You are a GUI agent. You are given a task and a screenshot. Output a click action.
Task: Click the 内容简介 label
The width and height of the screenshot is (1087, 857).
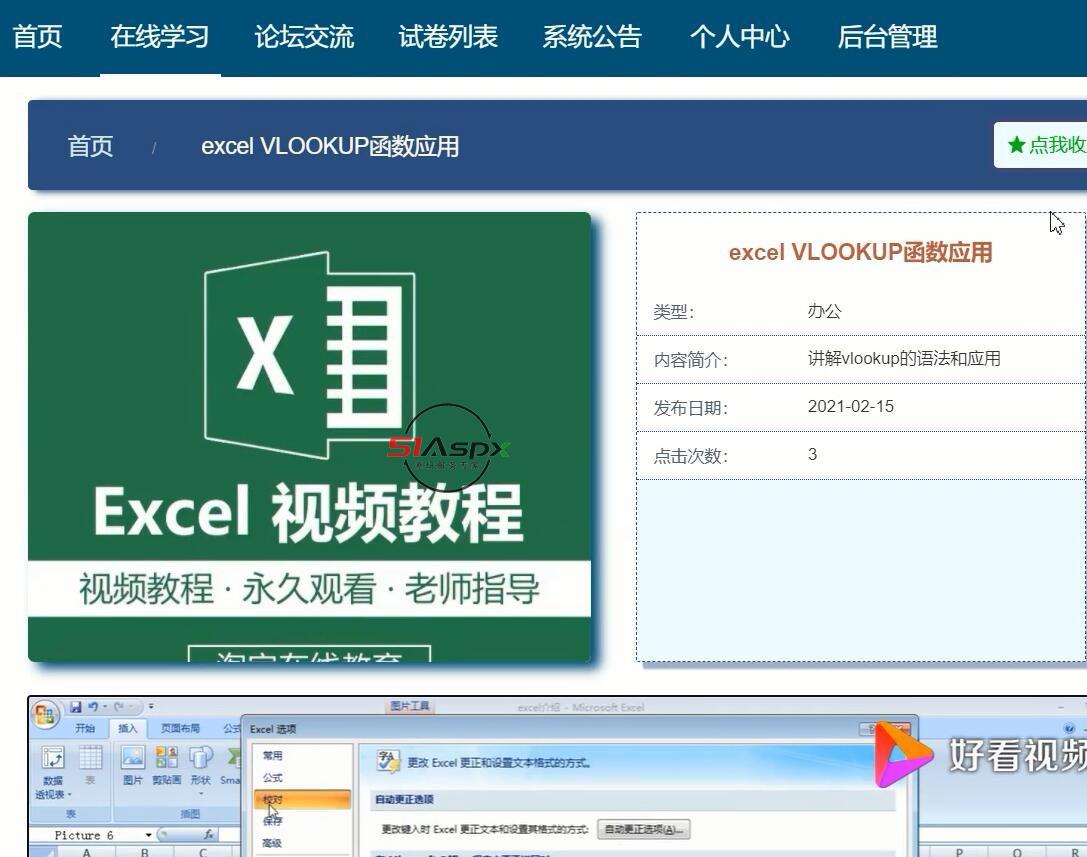(690, 359)
